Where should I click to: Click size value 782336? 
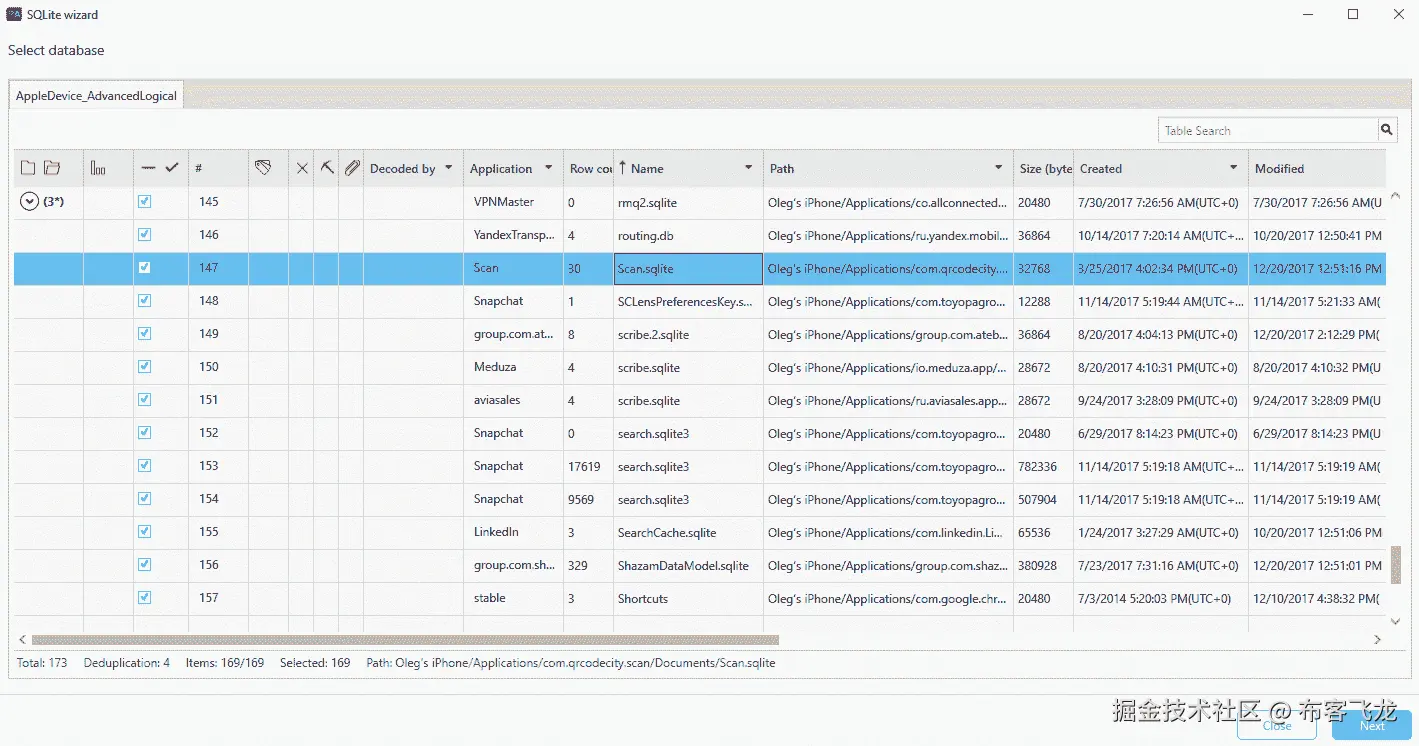[1037, 466]
